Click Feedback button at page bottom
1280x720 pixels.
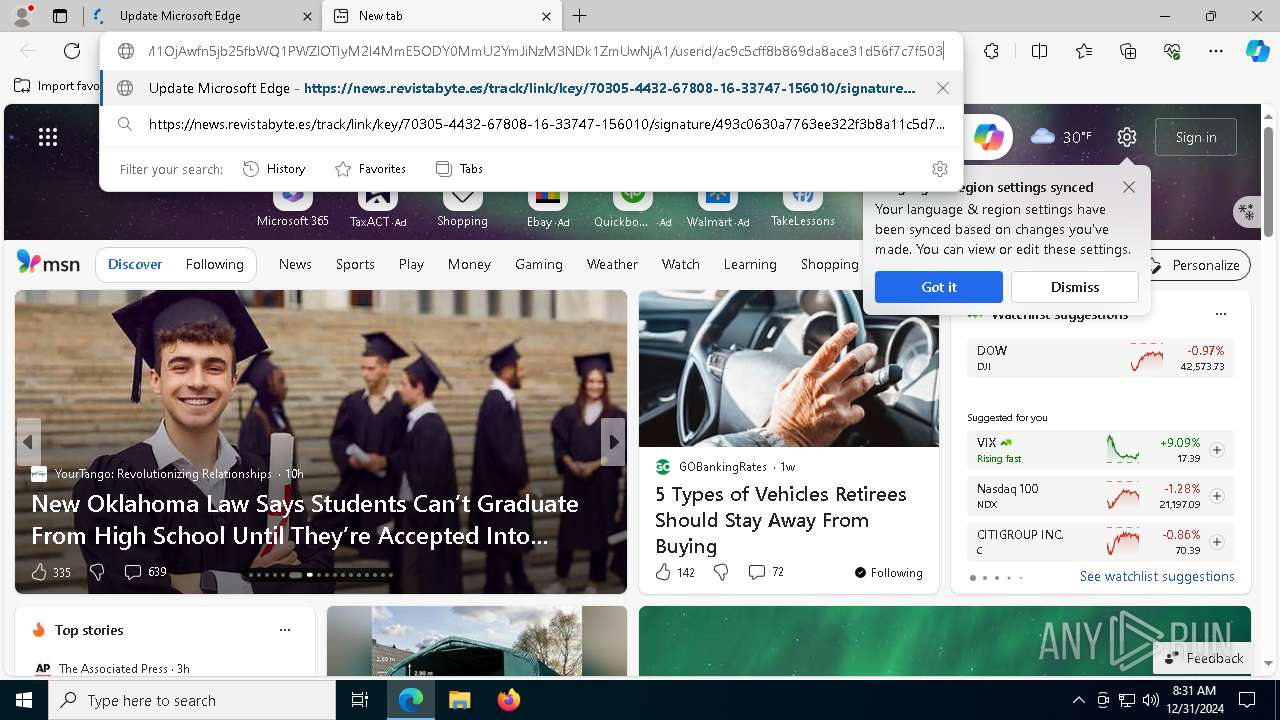click(x=1204, y=658)
